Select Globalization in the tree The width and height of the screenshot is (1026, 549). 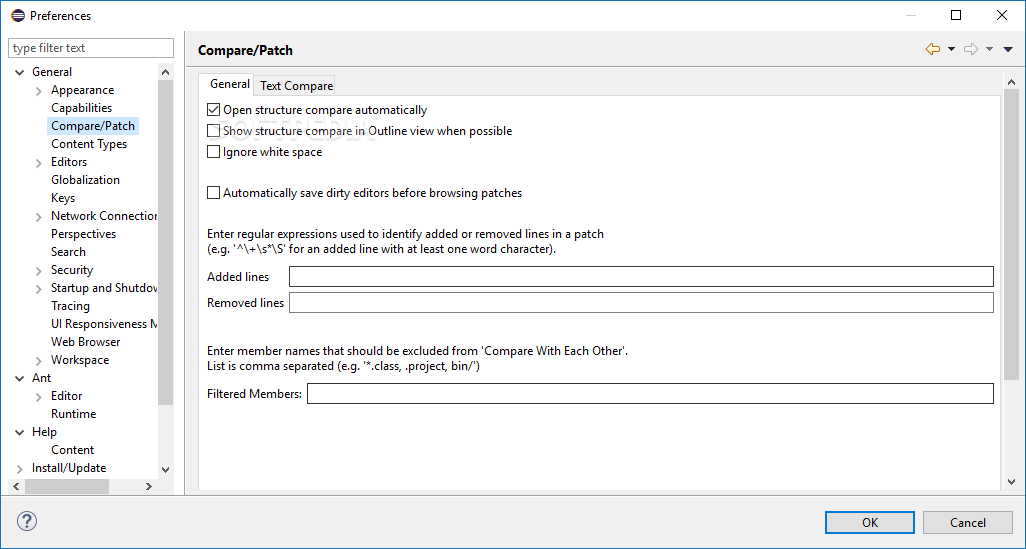(85, 180)
